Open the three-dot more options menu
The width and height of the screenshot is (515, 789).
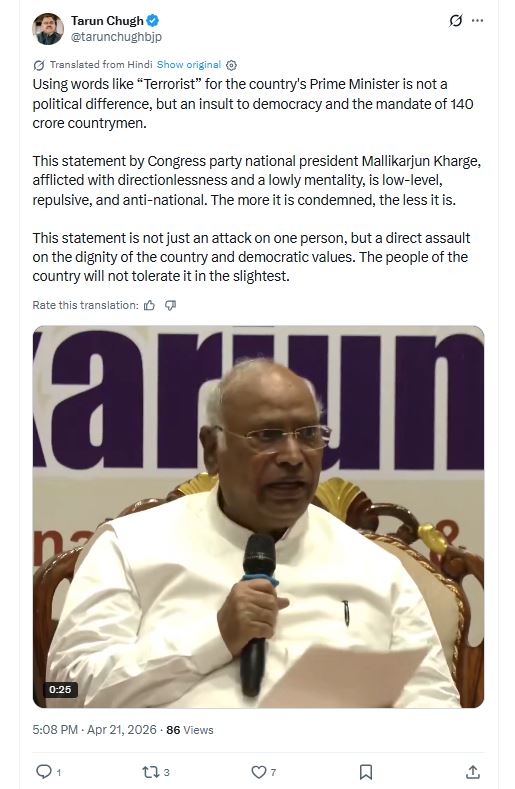point(477,21)
